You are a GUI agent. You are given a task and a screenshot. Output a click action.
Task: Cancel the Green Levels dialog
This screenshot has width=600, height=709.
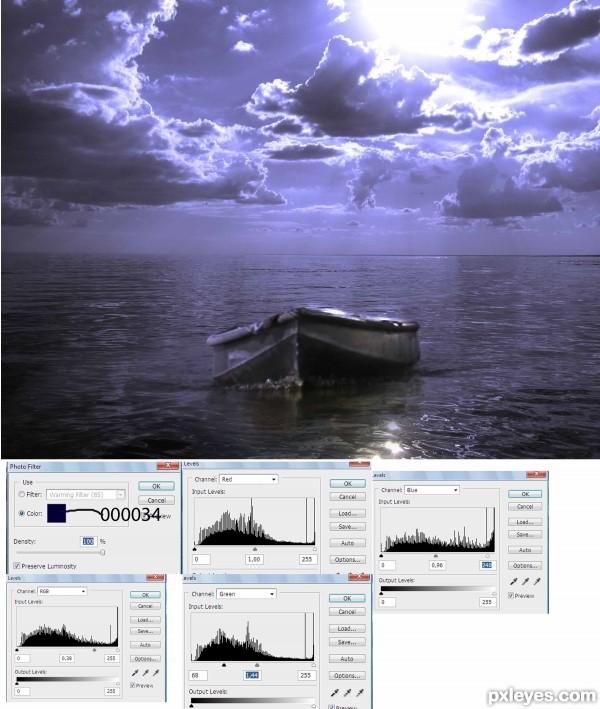tap(347, 611)
